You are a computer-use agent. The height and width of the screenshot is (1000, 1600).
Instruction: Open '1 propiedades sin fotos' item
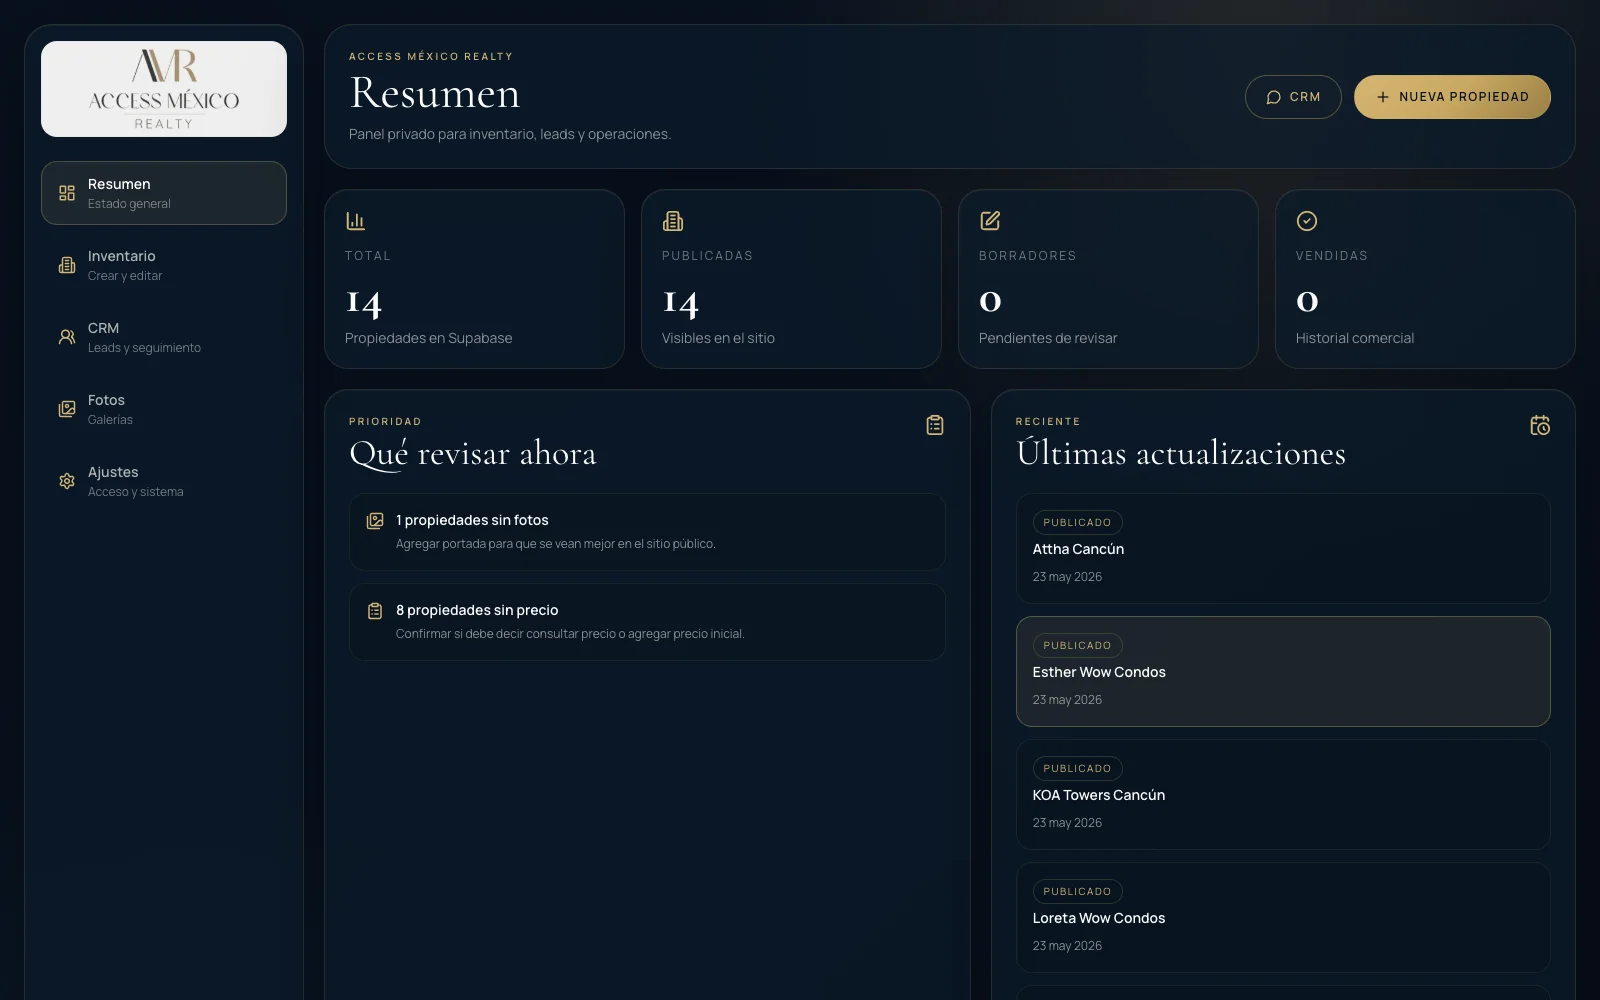coord(647,532)
